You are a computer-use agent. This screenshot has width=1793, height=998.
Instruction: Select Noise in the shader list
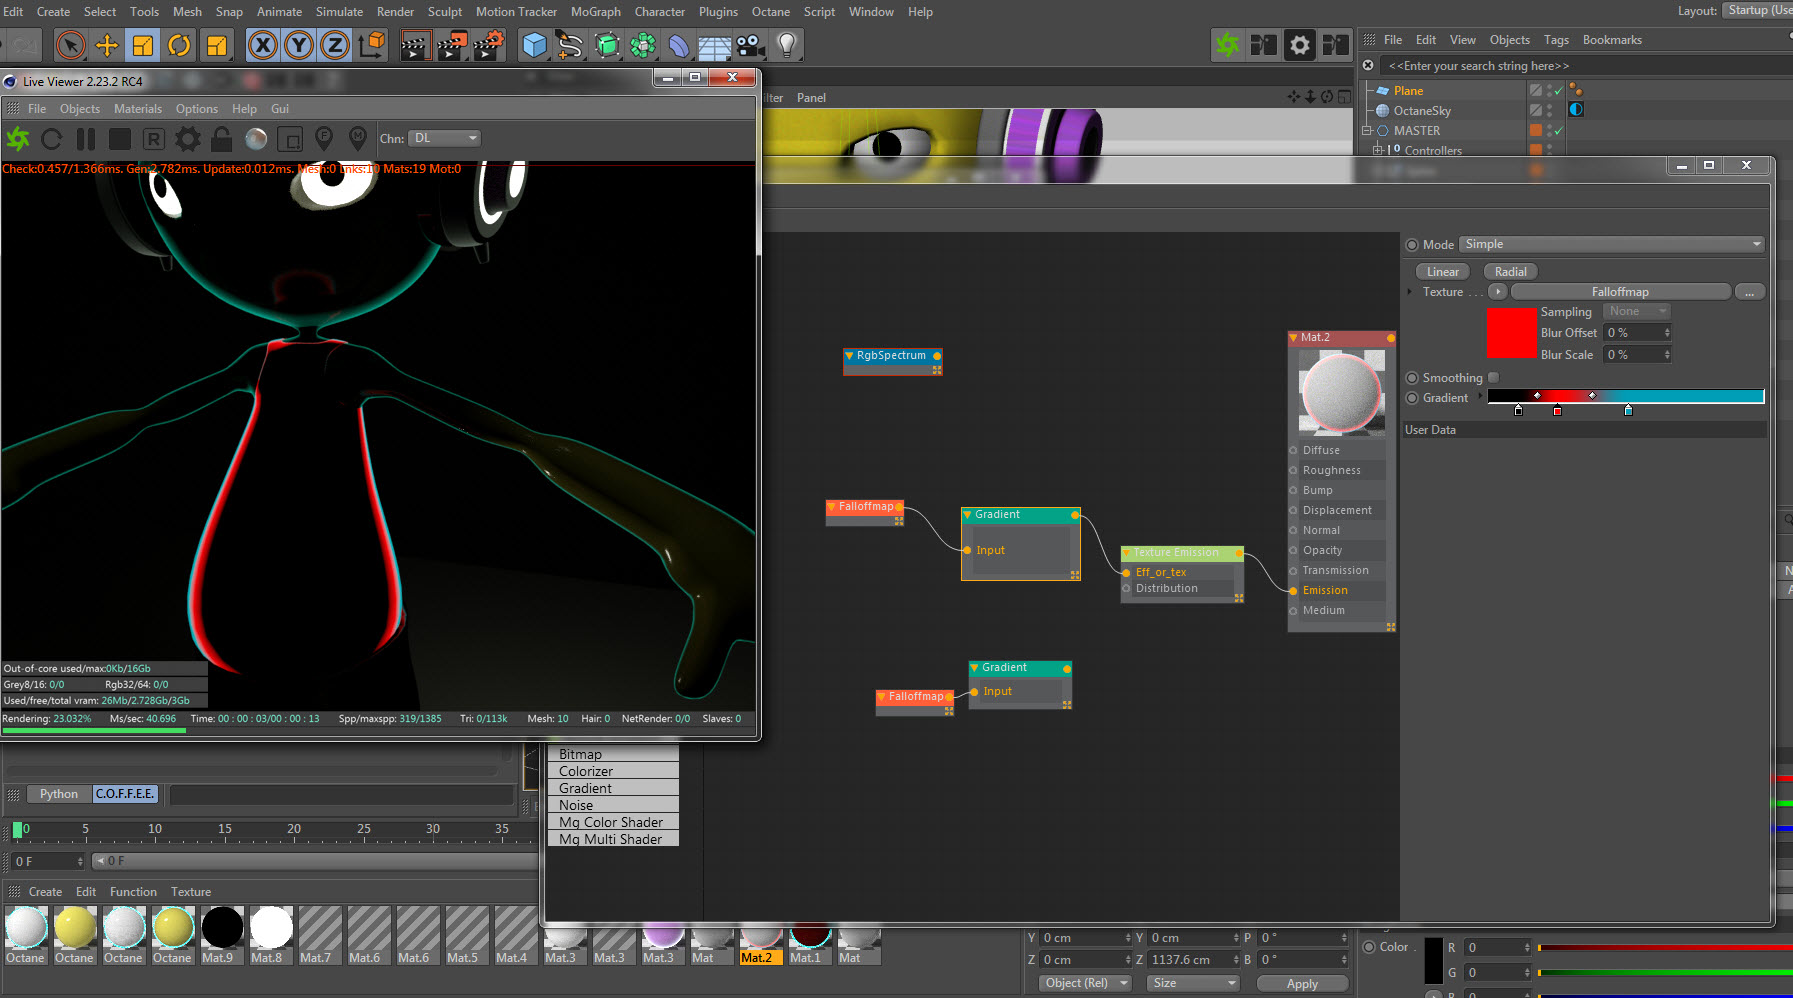coord(613,805)
